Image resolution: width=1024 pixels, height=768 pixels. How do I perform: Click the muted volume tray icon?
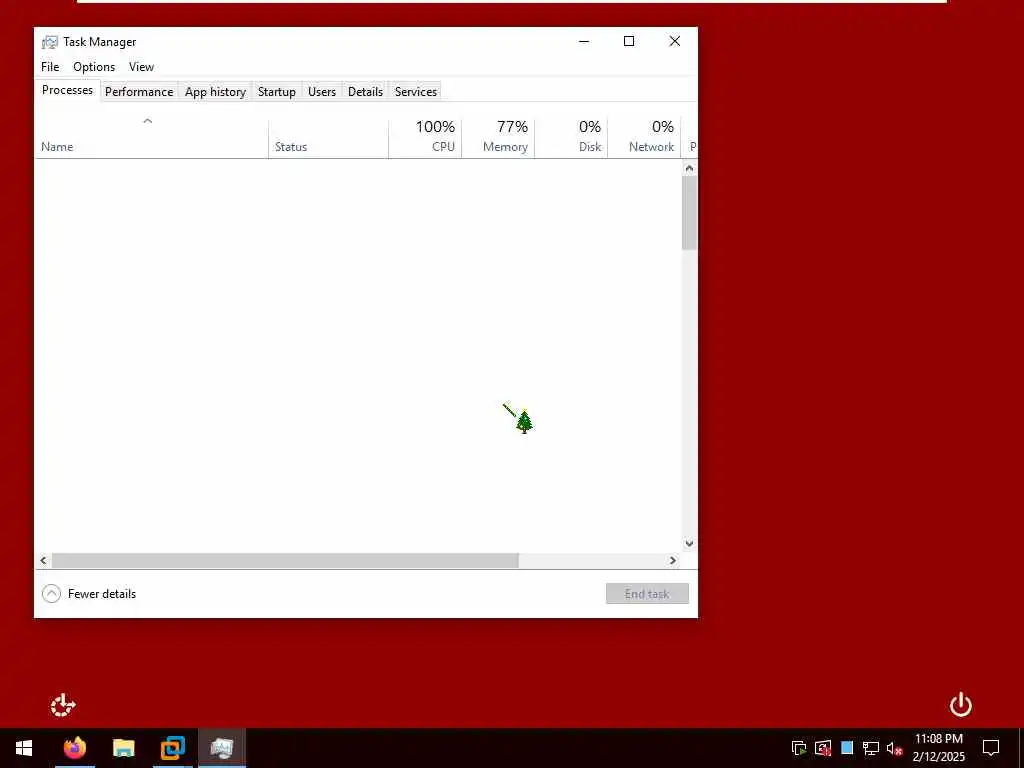click(895, 748)
